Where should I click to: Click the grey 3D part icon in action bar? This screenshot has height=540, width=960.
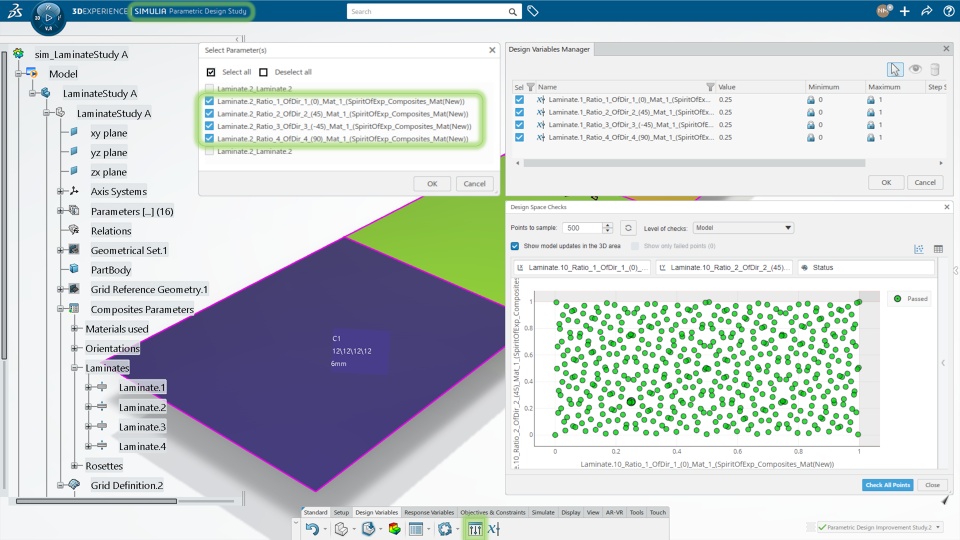341,529
